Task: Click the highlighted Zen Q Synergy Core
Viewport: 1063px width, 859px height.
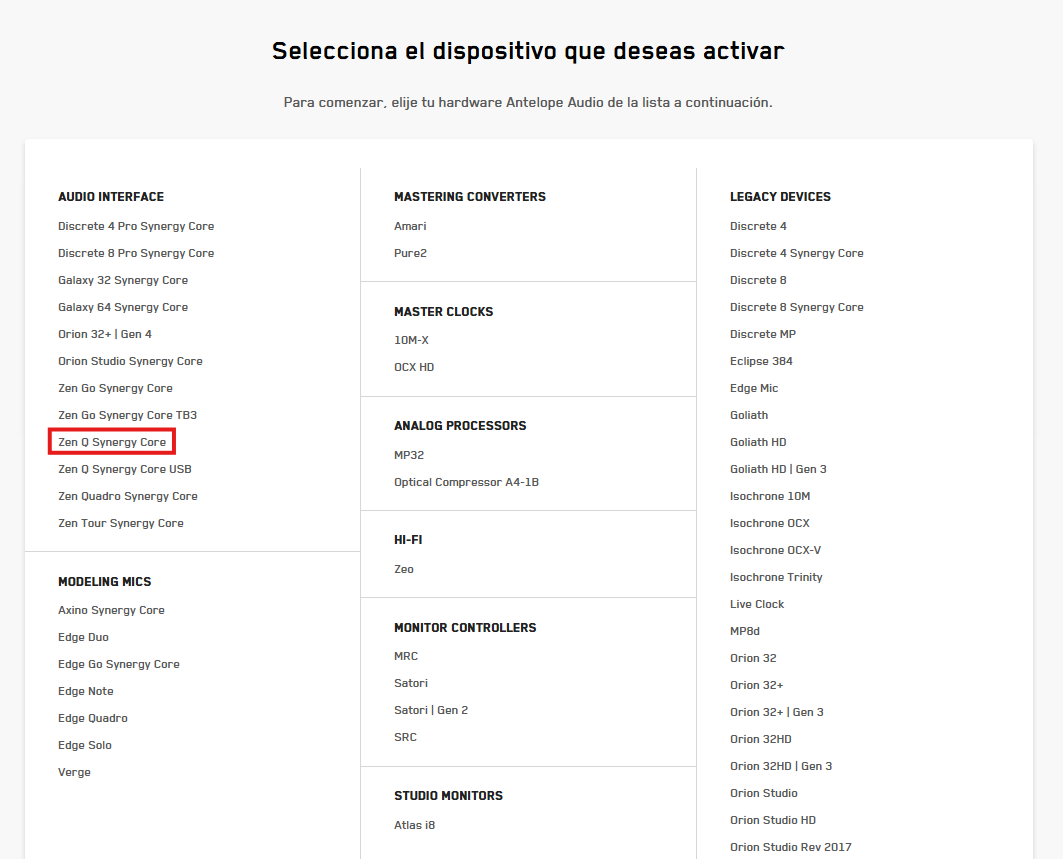Action: click(x=112, y=442)
